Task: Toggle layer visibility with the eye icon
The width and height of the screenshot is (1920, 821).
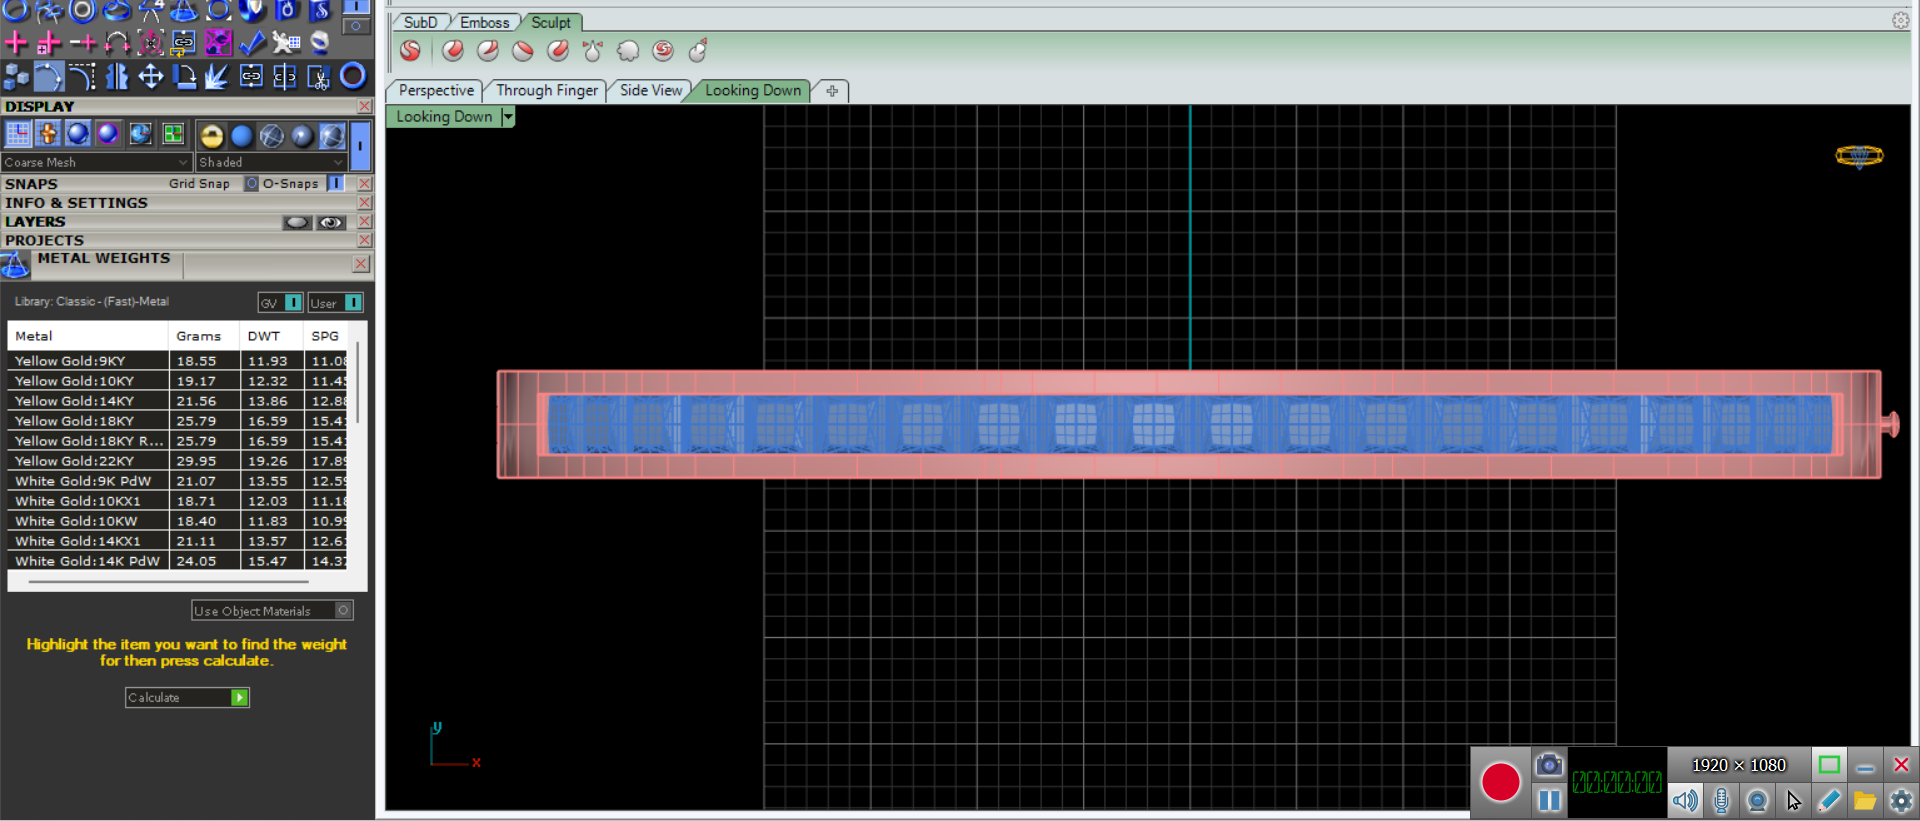Action: pos(331,222)
